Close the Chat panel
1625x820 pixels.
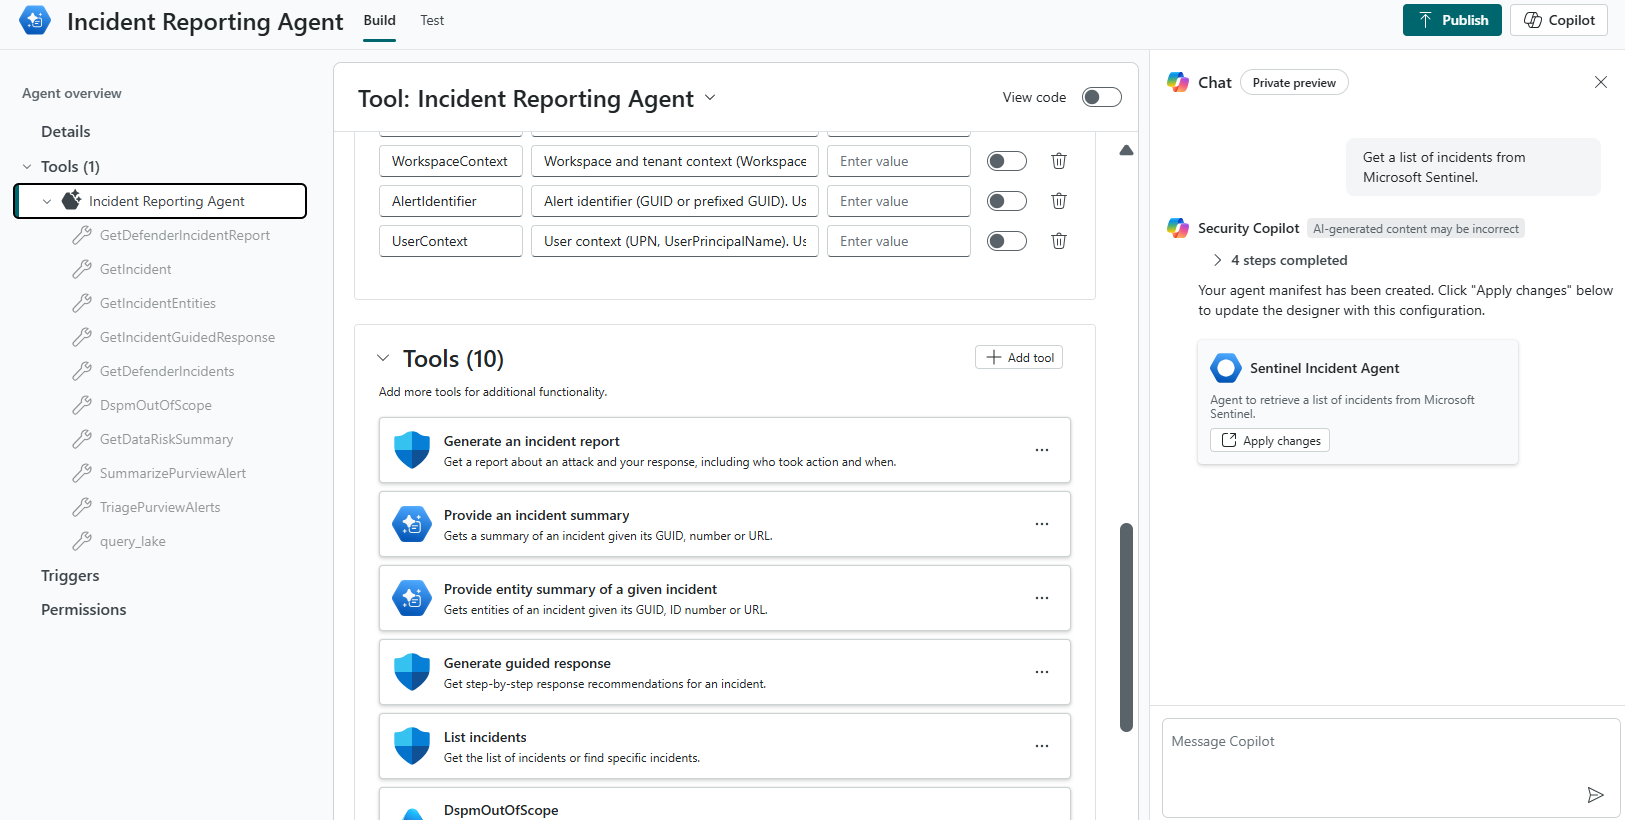coord(1600,82)
